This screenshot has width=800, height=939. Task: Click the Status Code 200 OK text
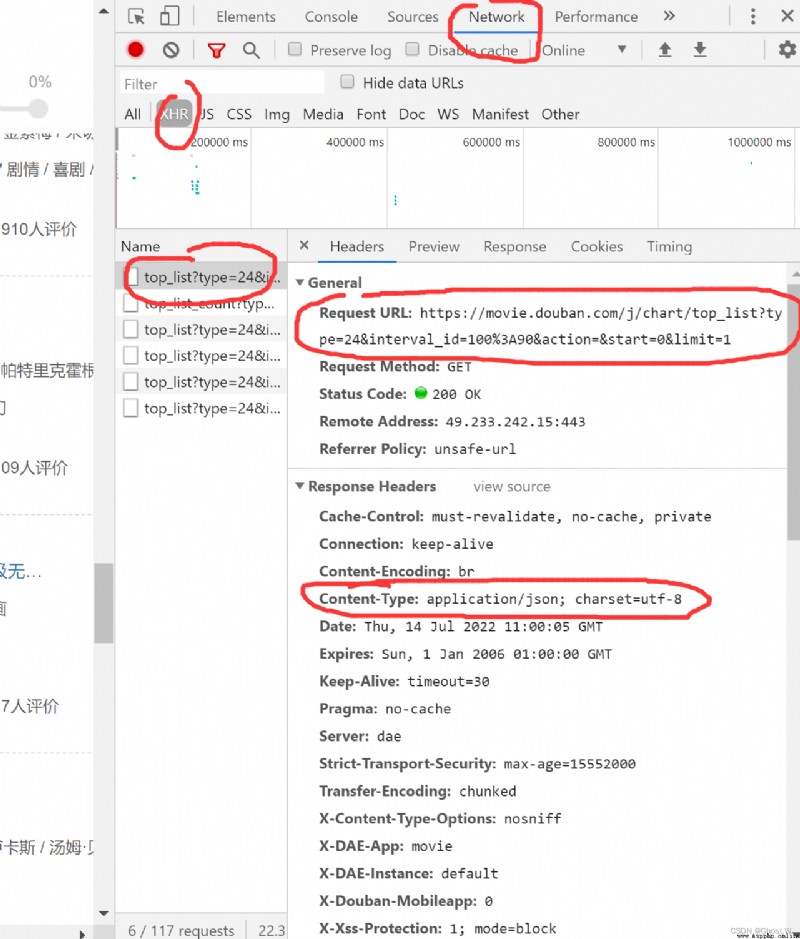tap(456, 394)
